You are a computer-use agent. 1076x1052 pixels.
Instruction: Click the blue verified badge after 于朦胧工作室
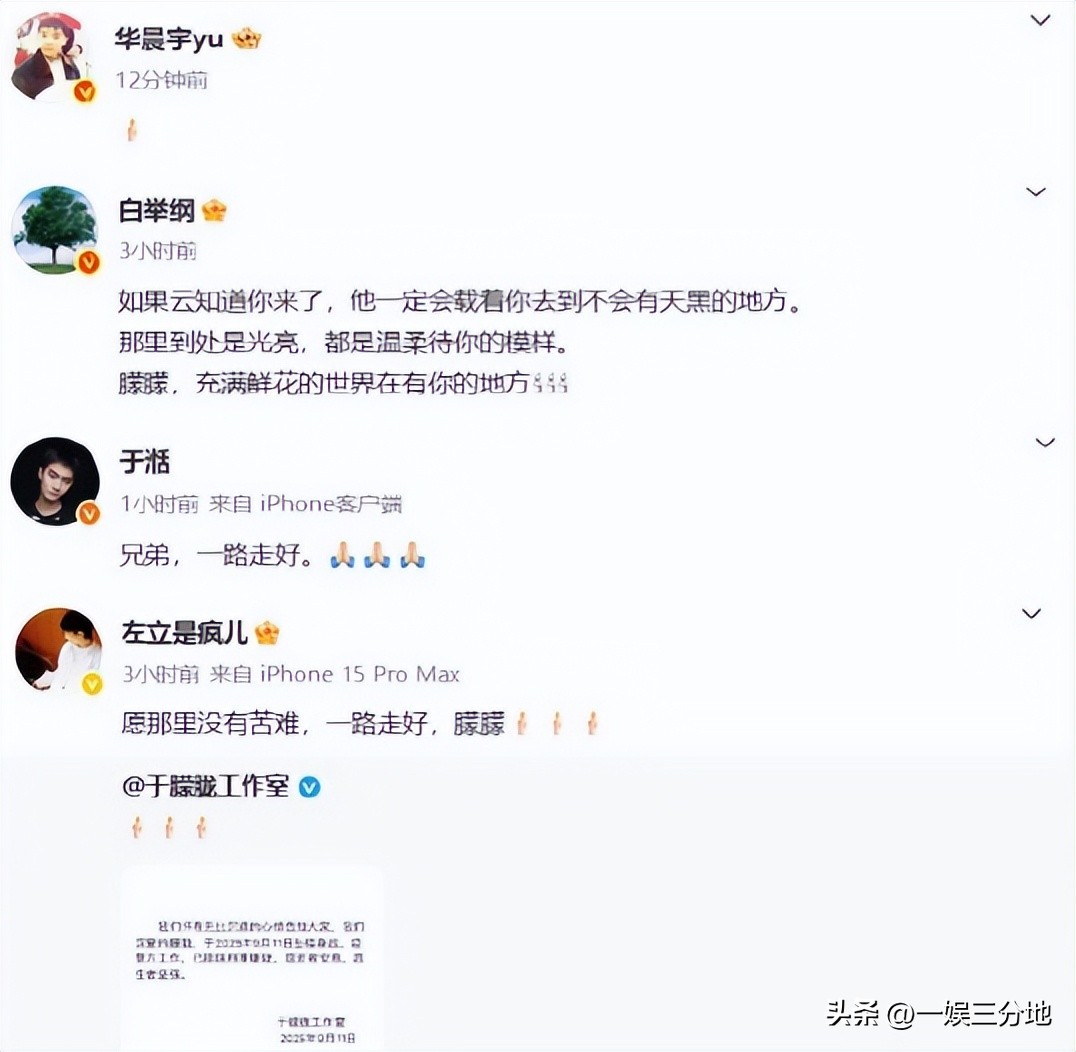click(x=309, y=787)
